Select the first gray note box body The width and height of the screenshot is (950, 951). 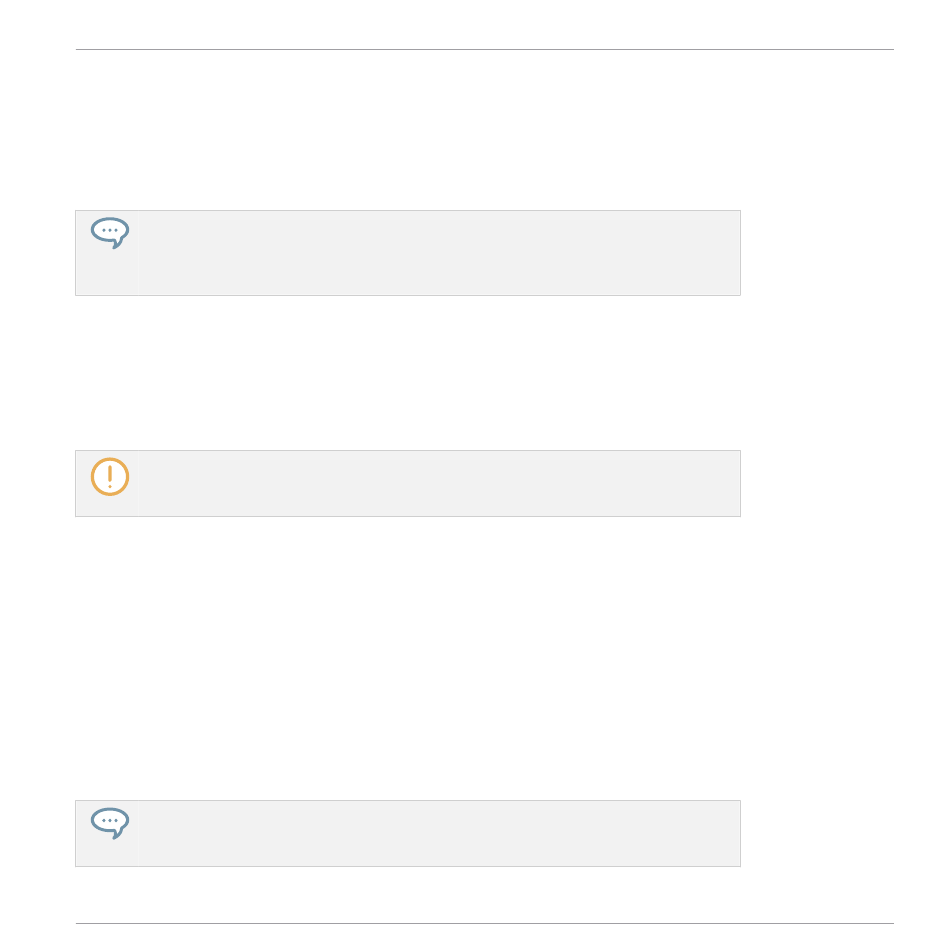(408, 253)
